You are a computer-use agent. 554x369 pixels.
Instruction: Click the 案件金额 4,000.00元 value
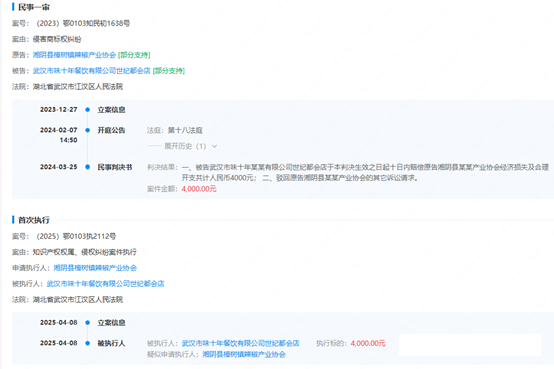click(x=199, y=189)
